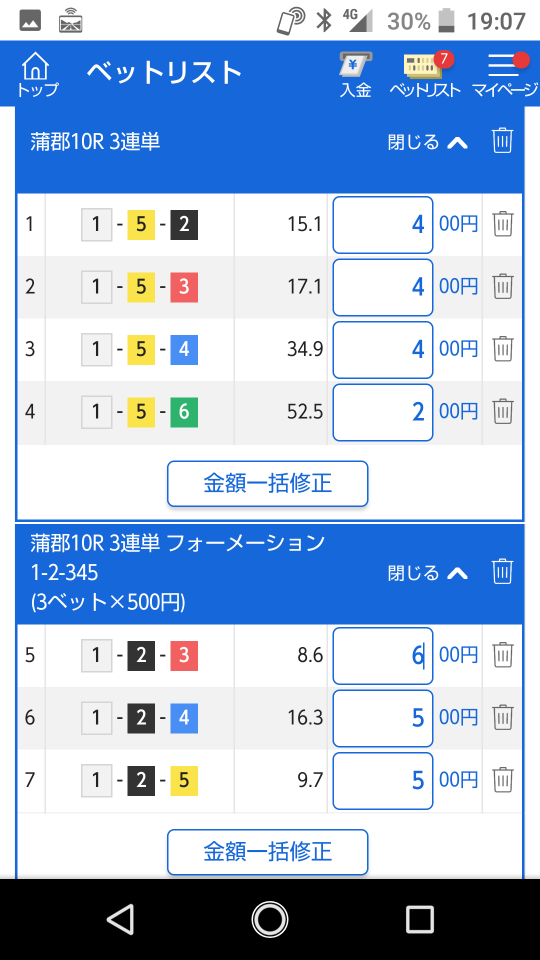The height and width of the screenshot is (960, 540).
Task: Remove bet row 1-5-3 with trash icon
Action: click(503, 286)
